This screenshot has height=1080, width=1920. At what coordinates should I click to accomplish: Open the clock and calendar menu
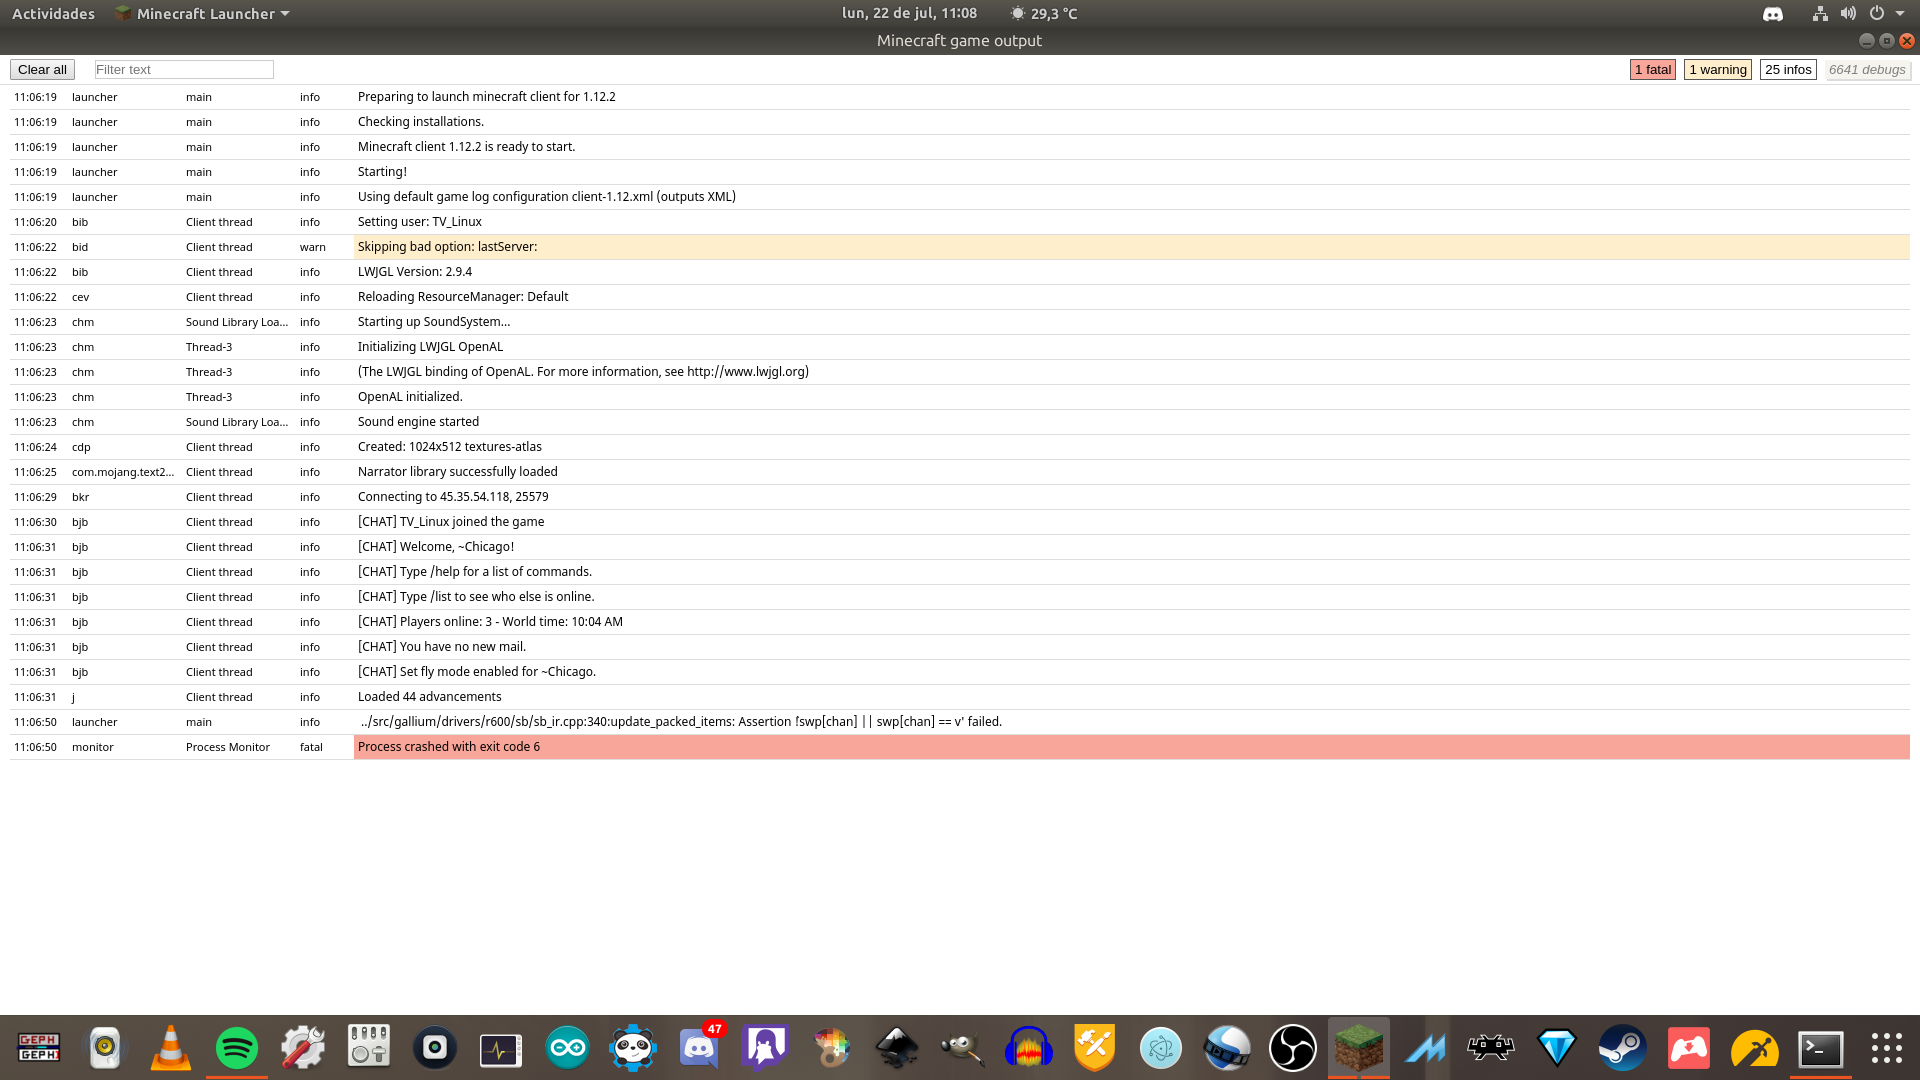coord(909,13)
